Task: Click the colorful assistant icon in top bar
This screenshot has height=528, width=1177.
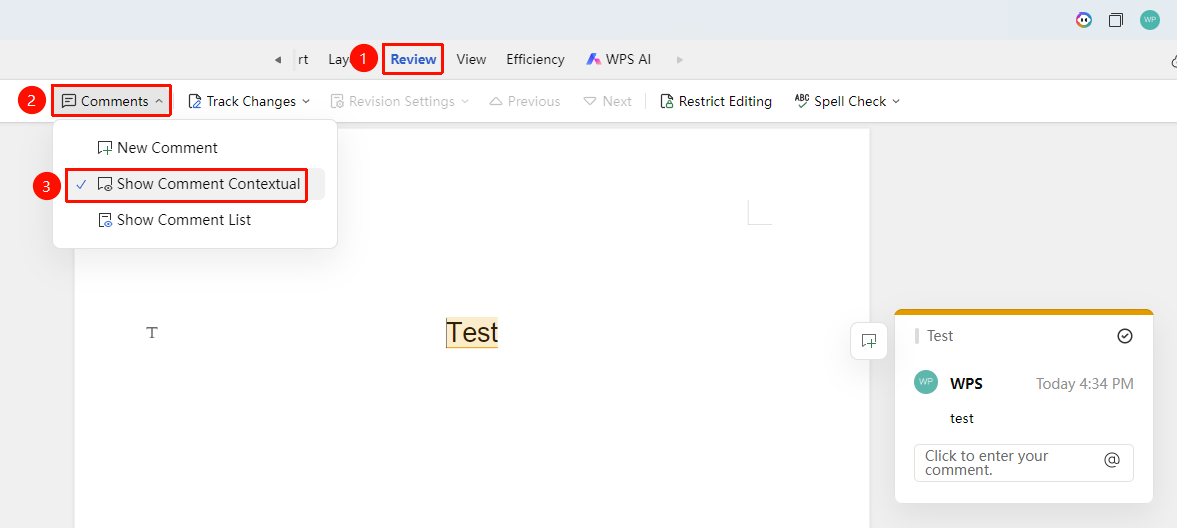Action: coord(1083,20)
